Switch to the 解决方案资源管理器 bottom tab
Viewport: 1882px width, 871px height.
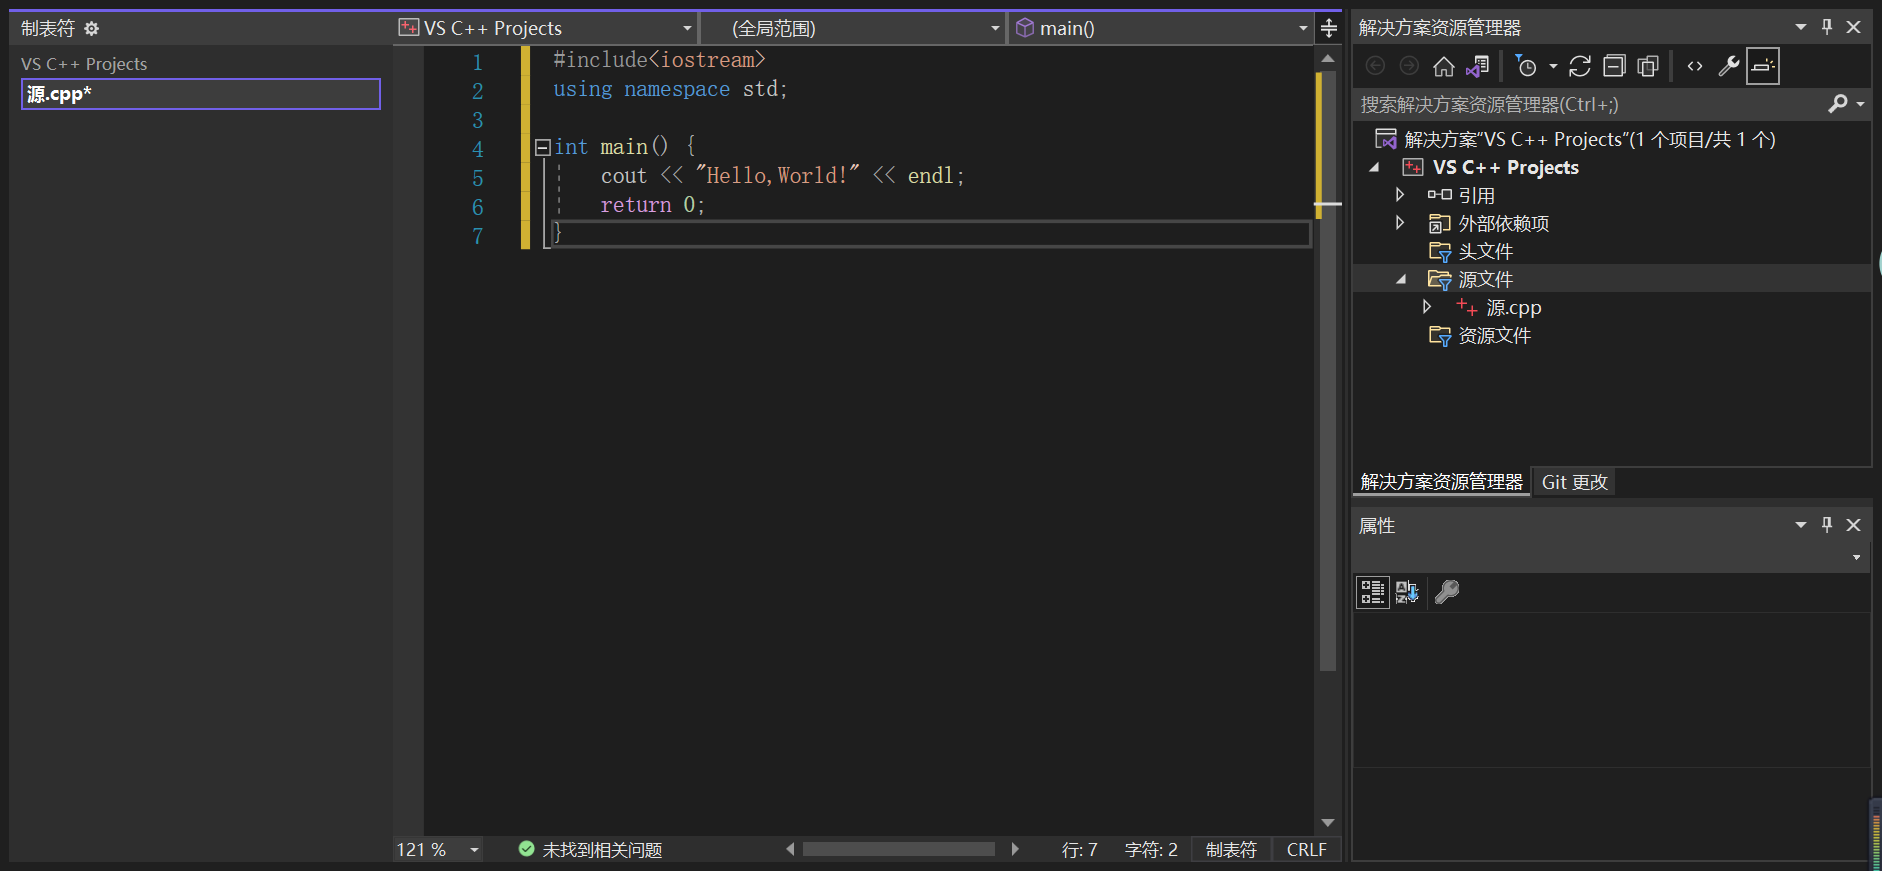click(1441, 482)
